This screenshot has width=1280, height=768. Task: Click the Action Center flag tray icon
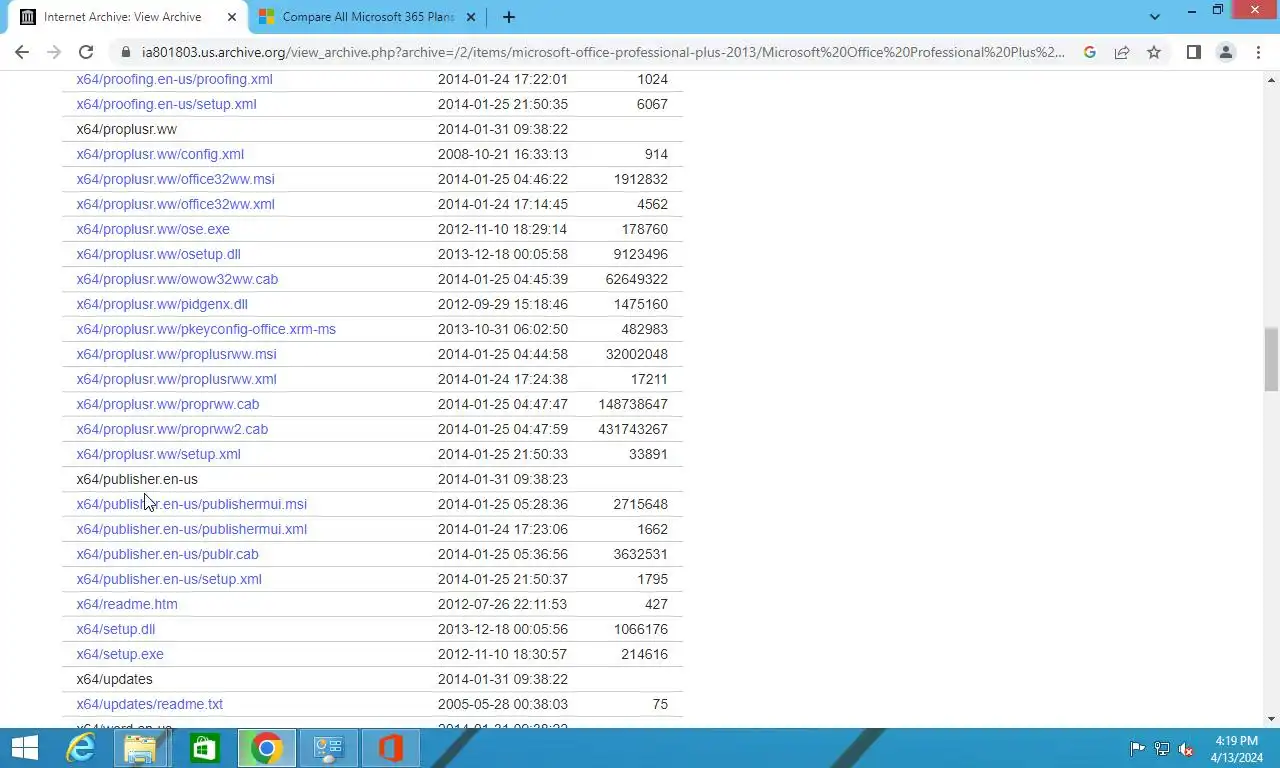coord(1137,748)
